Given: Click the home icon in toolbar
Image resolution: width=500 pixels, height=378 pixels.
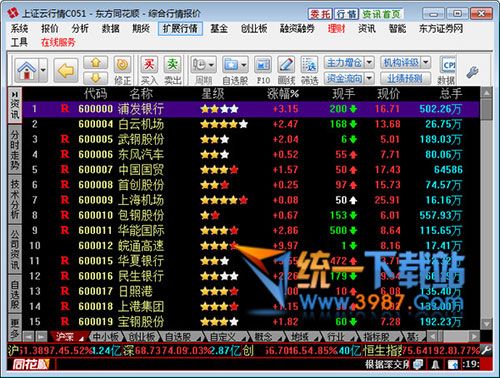Looking at the screenshot, I should pyautogui.click(x=27, y=70).
